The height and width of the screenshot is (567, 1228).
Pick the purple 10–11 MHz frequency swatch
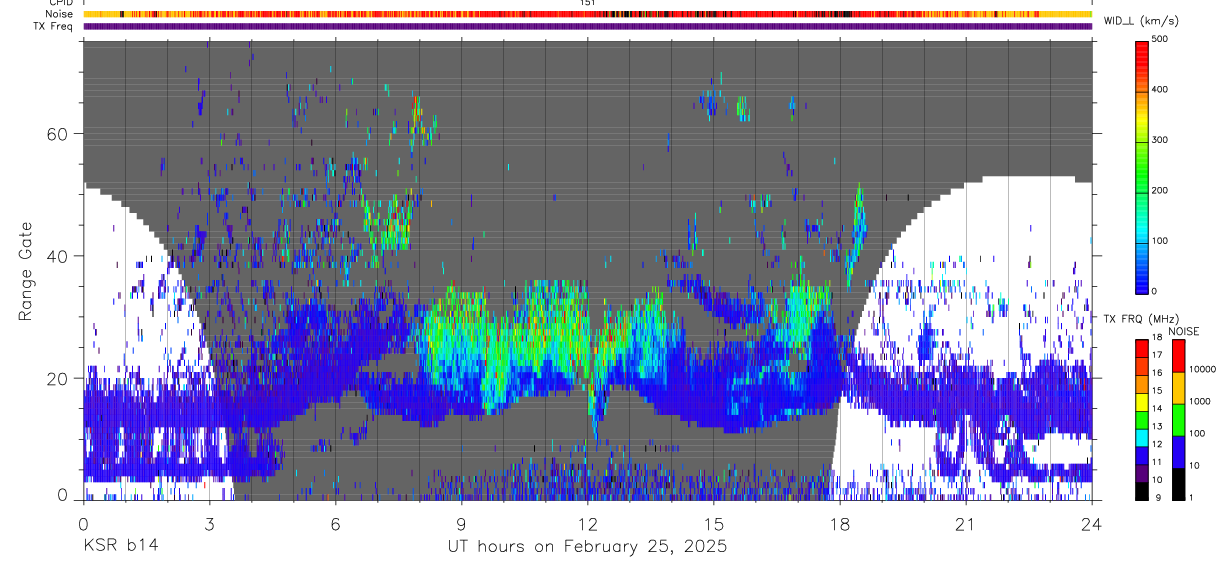tap(1141, 473)
